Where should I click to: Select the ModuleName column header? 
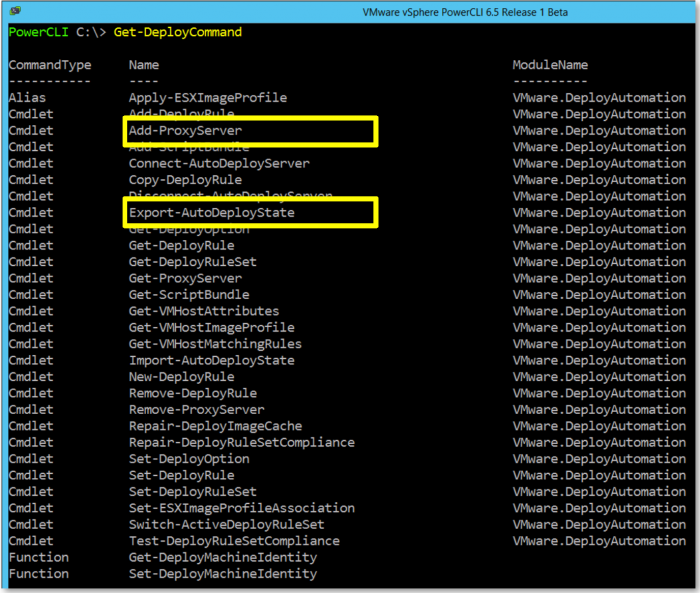coord(550,65)
